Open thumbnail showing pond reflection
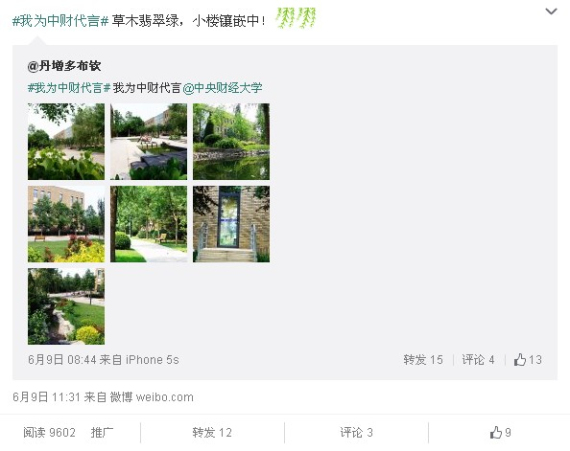Viewport: 570px width, 451px height. (231, 141)
